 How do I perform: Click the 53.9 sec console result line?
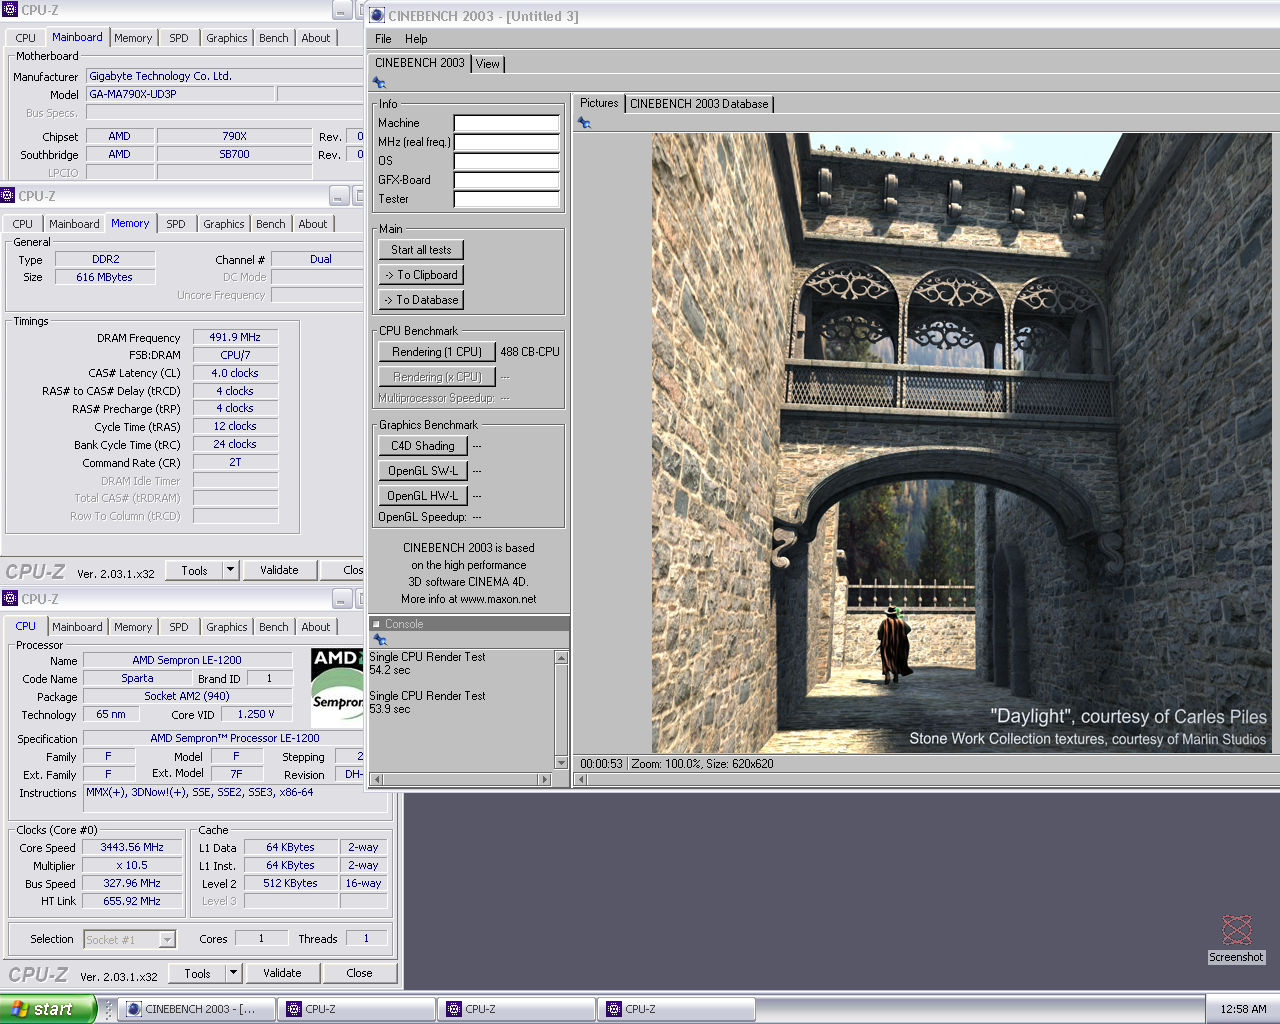pyautogui.click(x=390, y=709)
